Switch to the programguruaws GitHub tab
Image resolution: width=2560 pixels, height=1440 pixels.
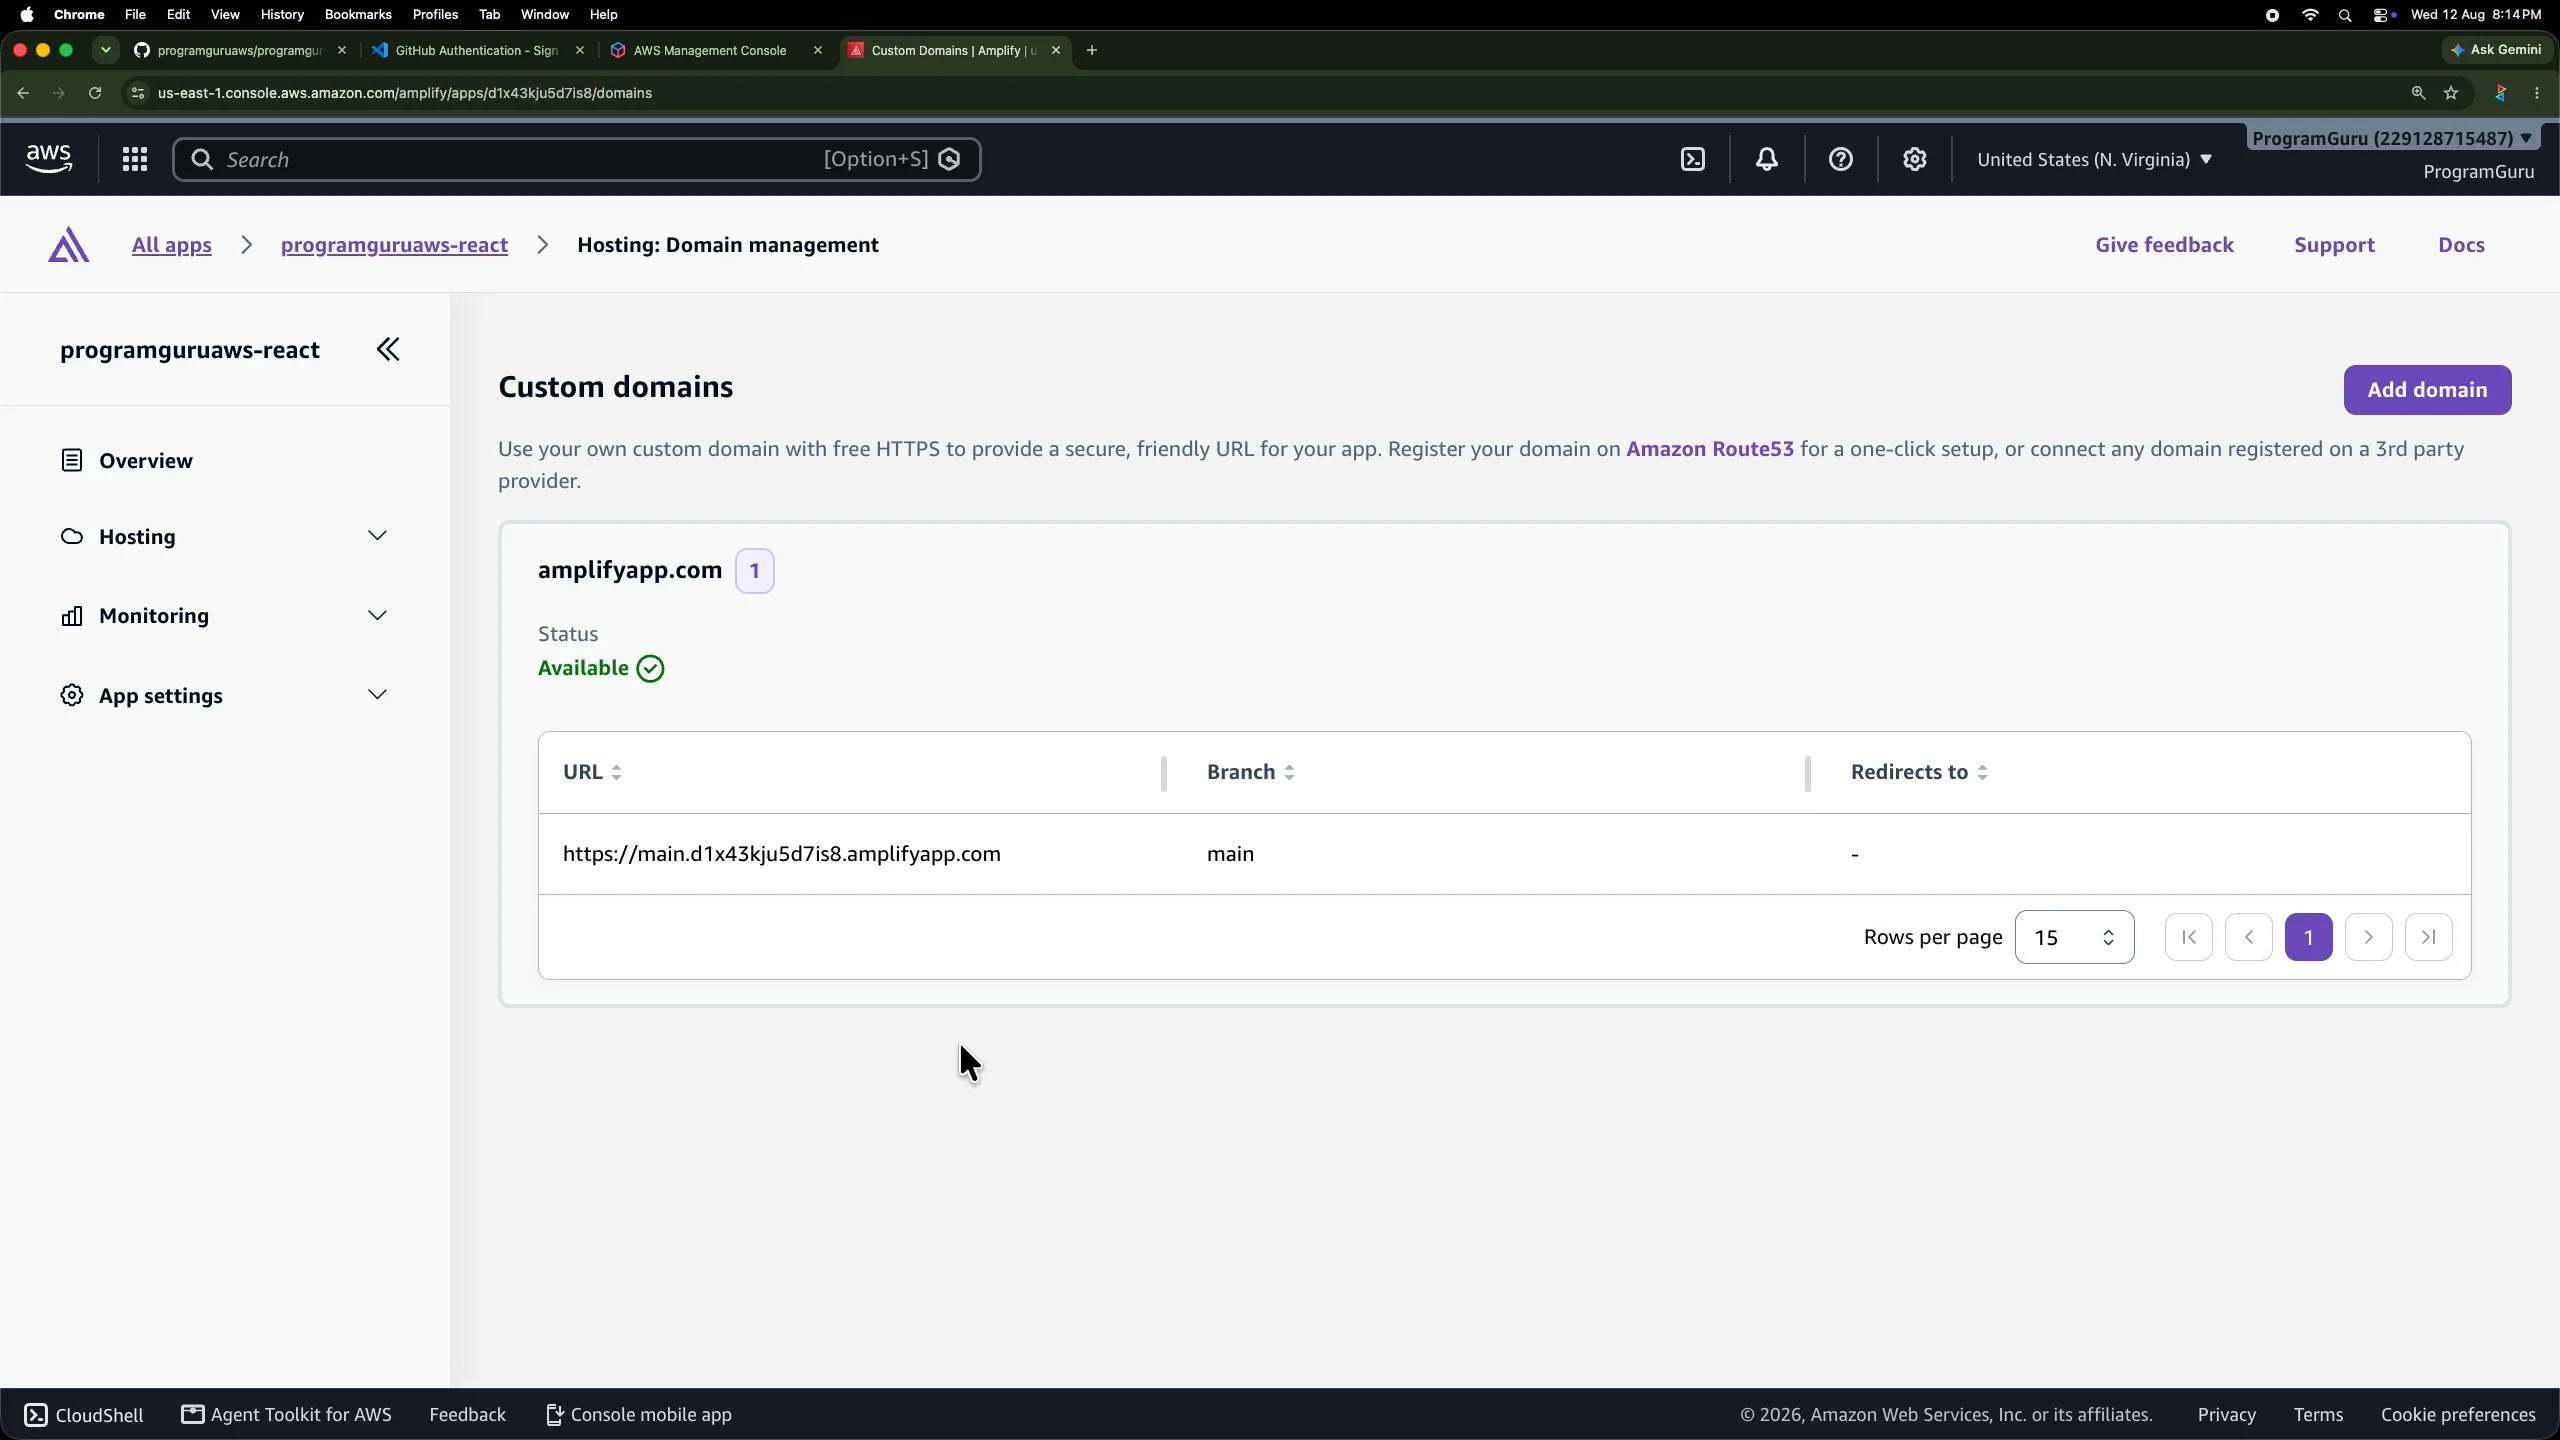click(x=240, y=50)
